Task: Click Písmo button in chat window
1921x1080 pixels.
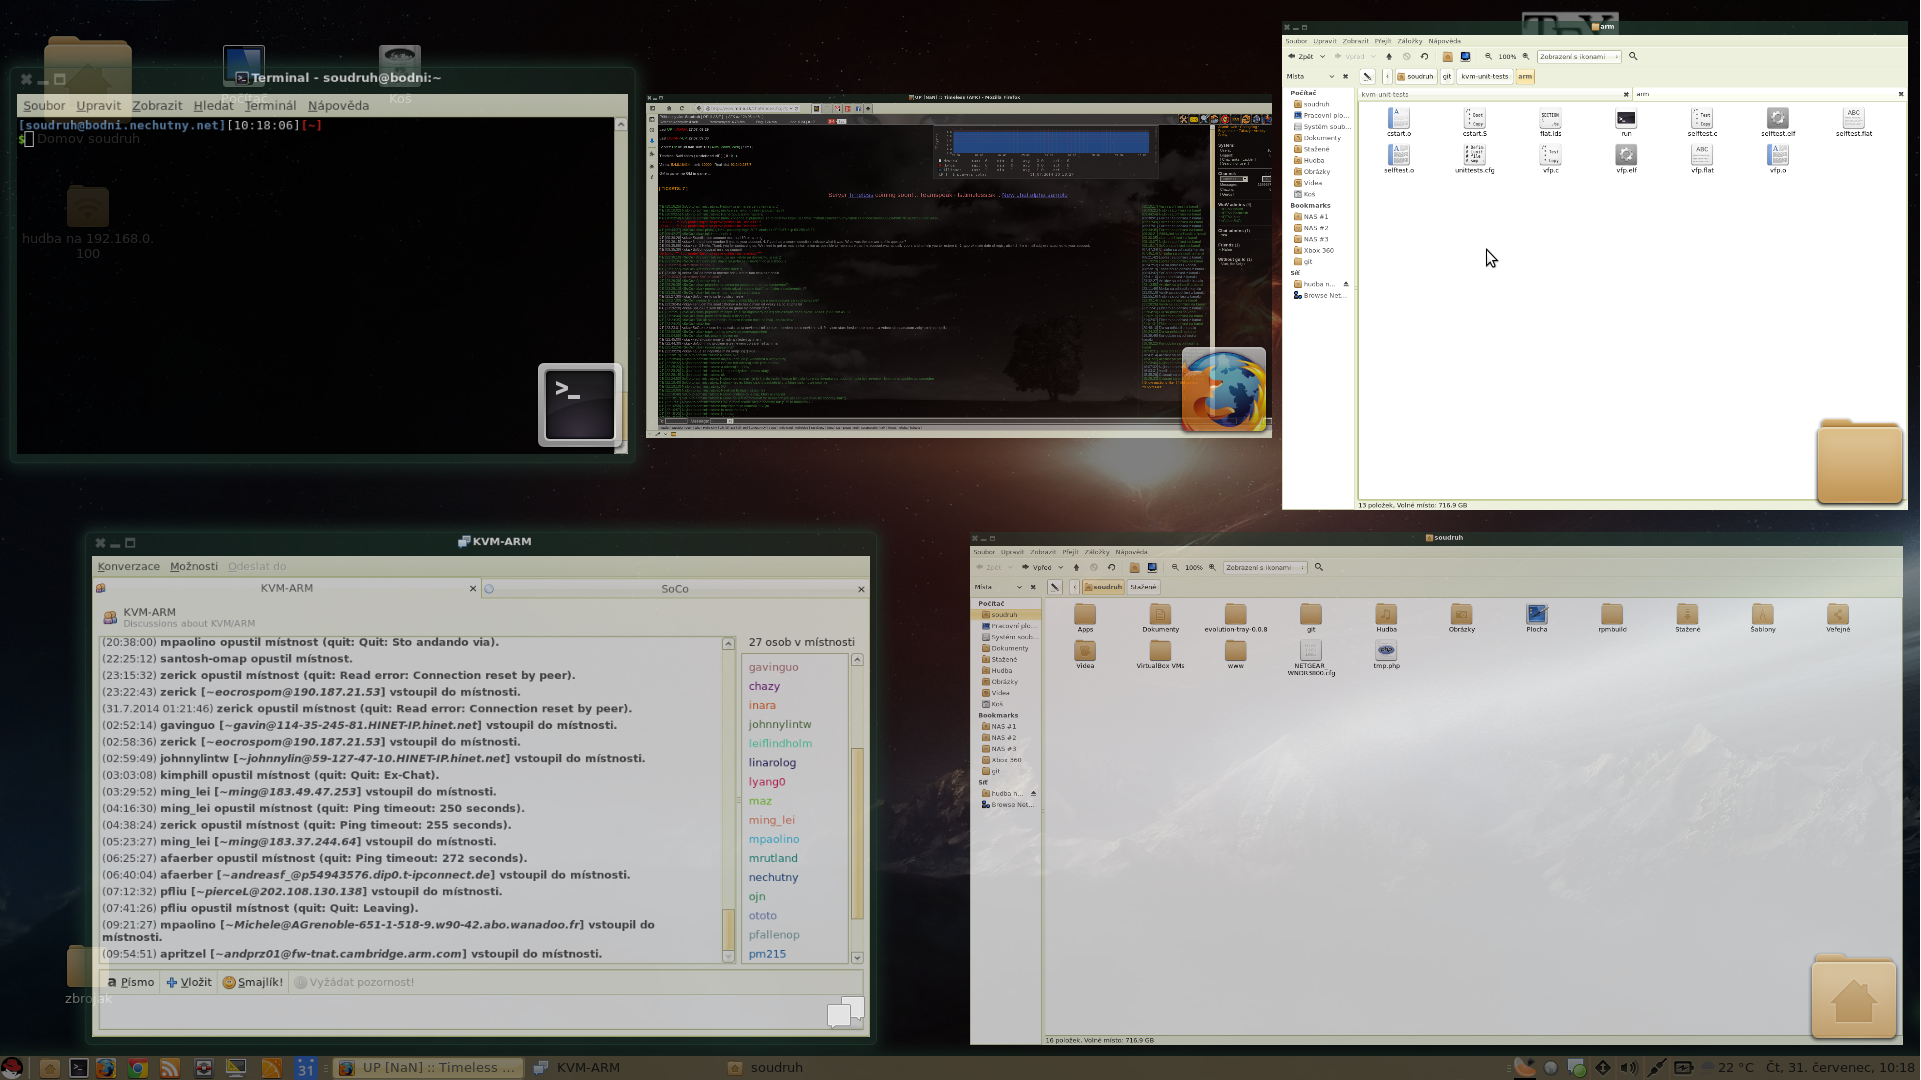Action: (x=131, y=982)
